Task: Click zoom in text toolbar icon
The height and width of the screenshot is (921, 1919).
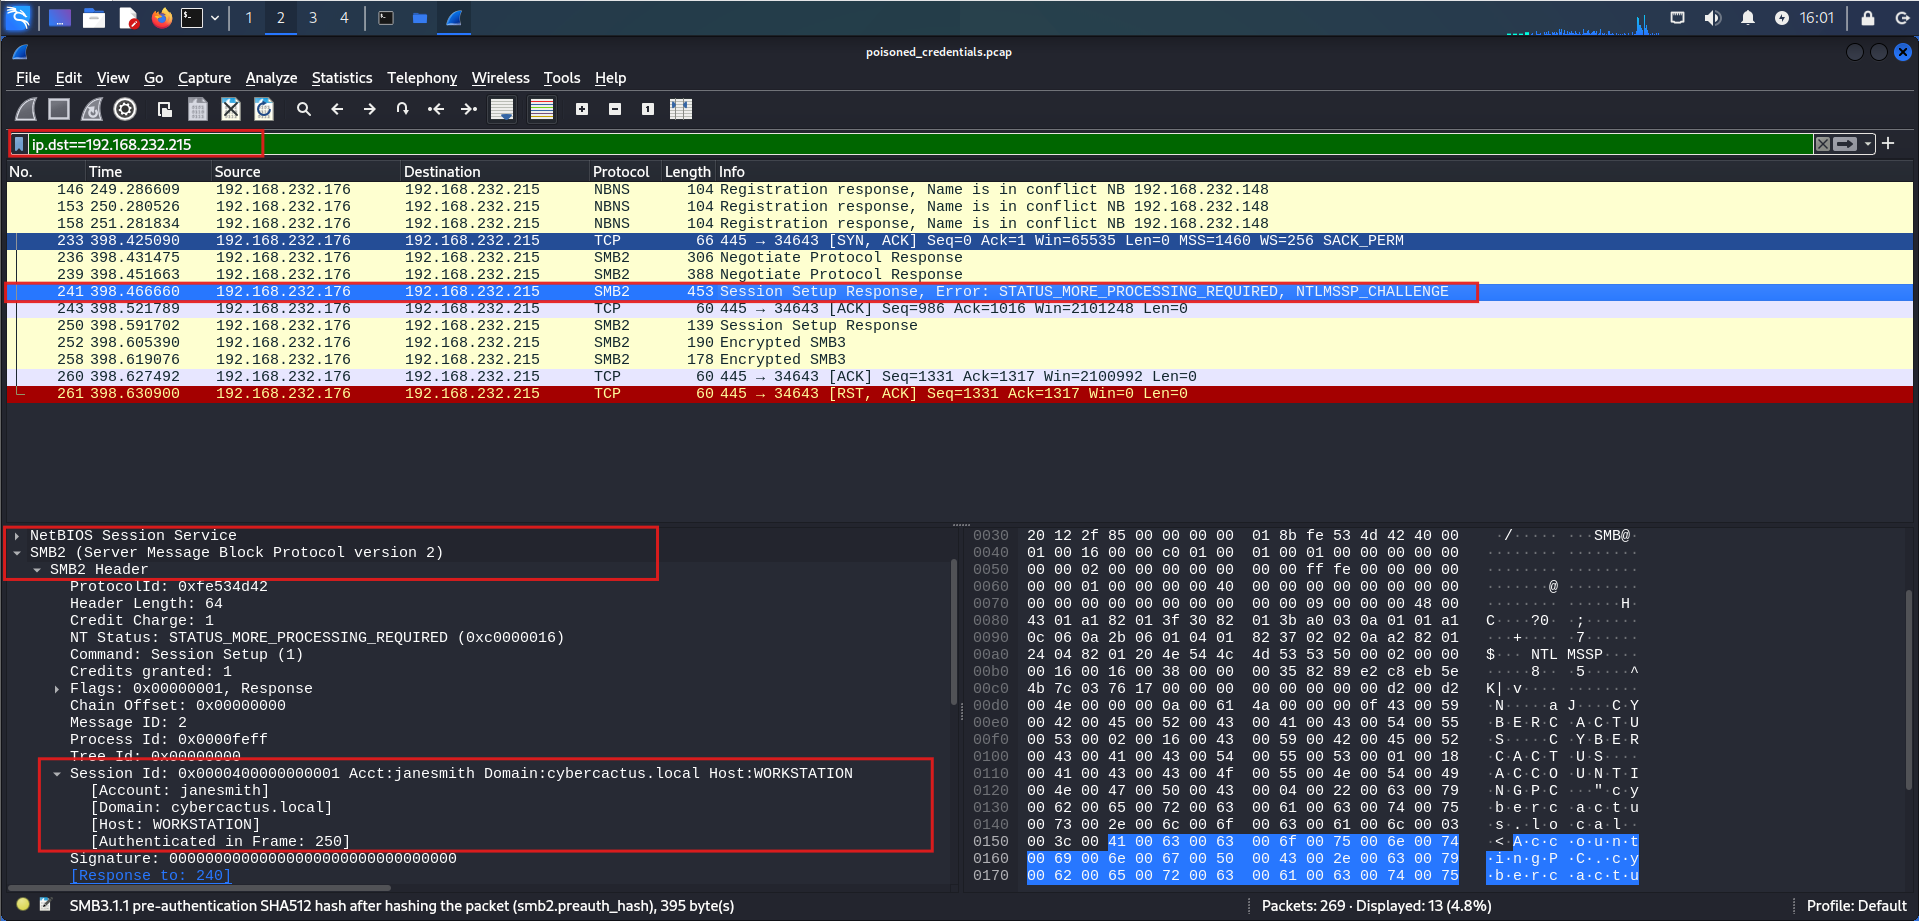Action: (582, 109)
